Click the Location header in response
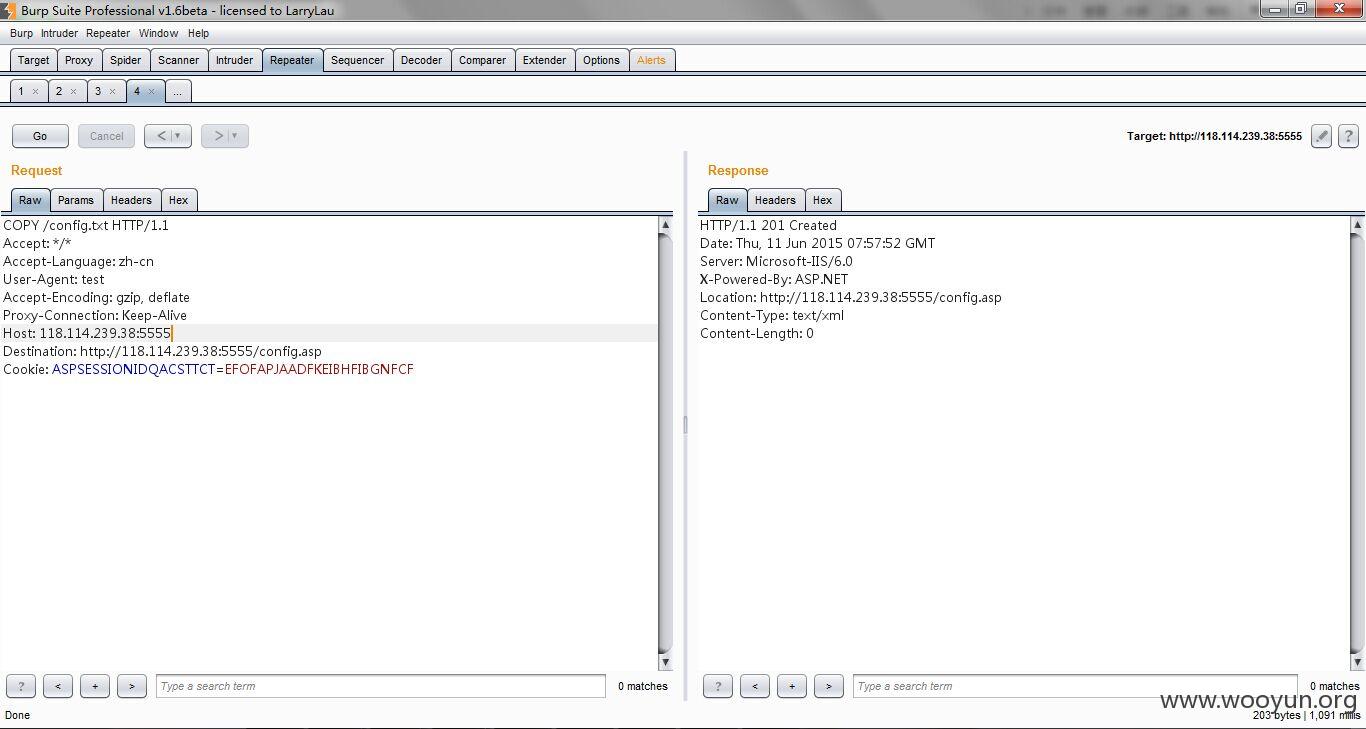The height and width of the screenshot is (729, 1366). pos(850,297)
